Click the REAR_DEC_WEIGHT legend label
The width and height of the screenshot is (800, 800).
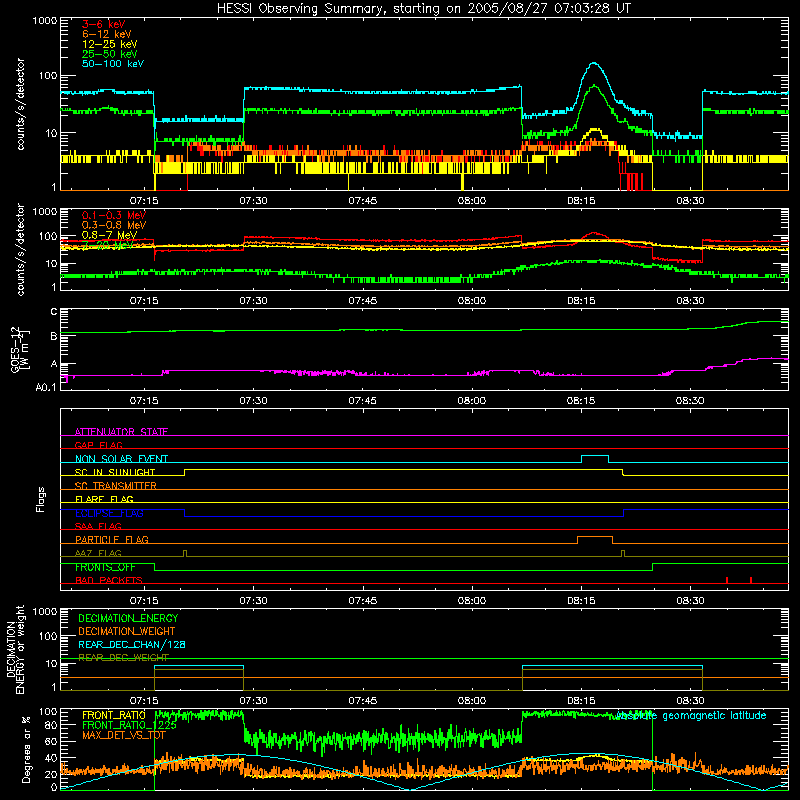(123, 658)
